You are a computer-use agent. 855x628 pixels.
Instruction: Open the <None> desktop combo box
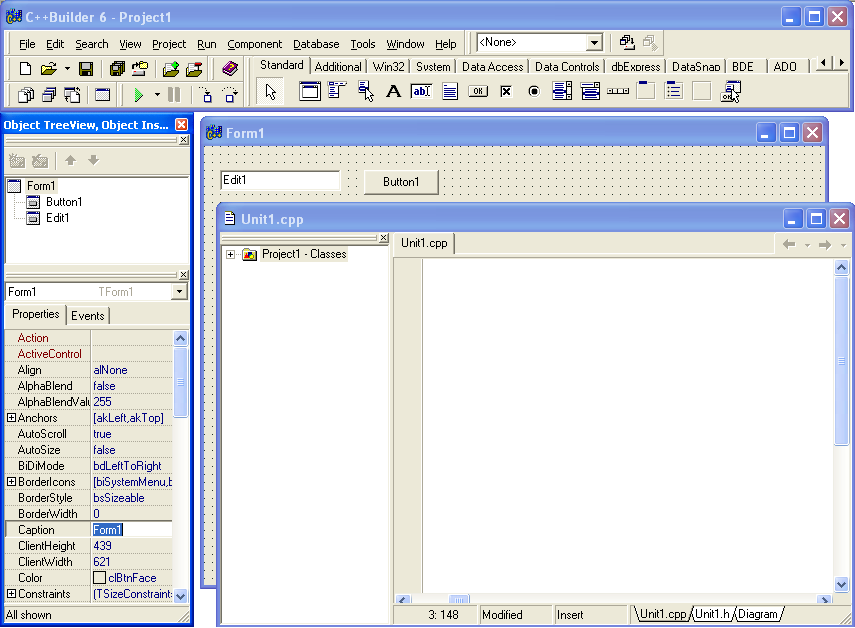pyautogui.click(x=594, y=42)
